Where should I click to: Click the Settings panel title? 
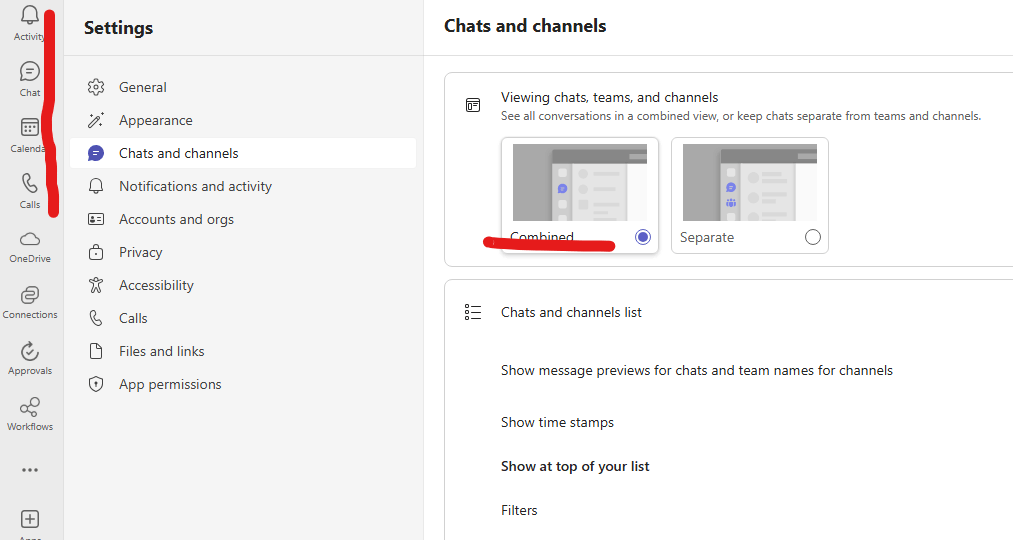click(118, 28)
